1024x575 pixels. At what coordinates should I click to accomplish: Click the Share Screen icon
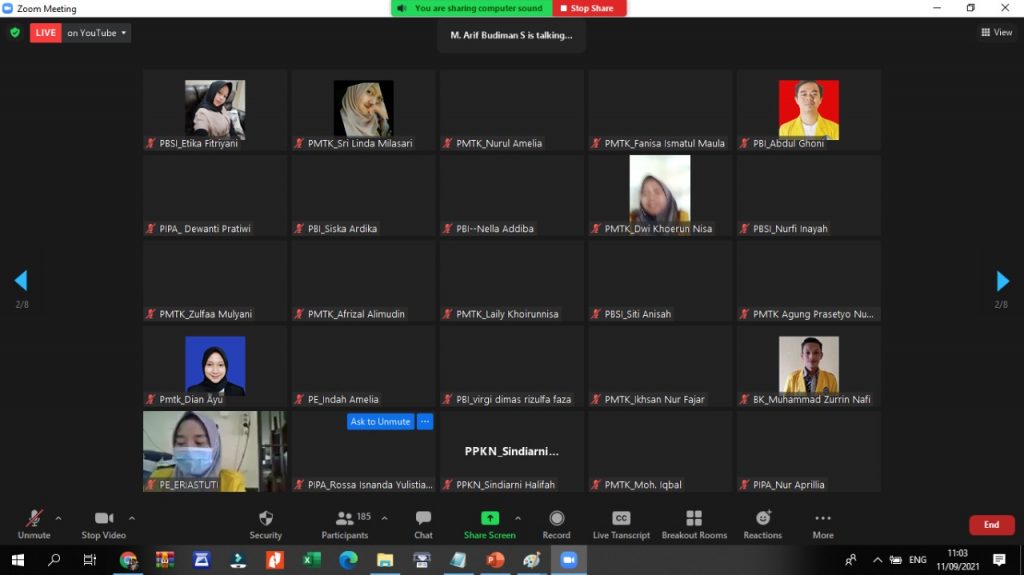pyautogui.click(x=489, y=519)
